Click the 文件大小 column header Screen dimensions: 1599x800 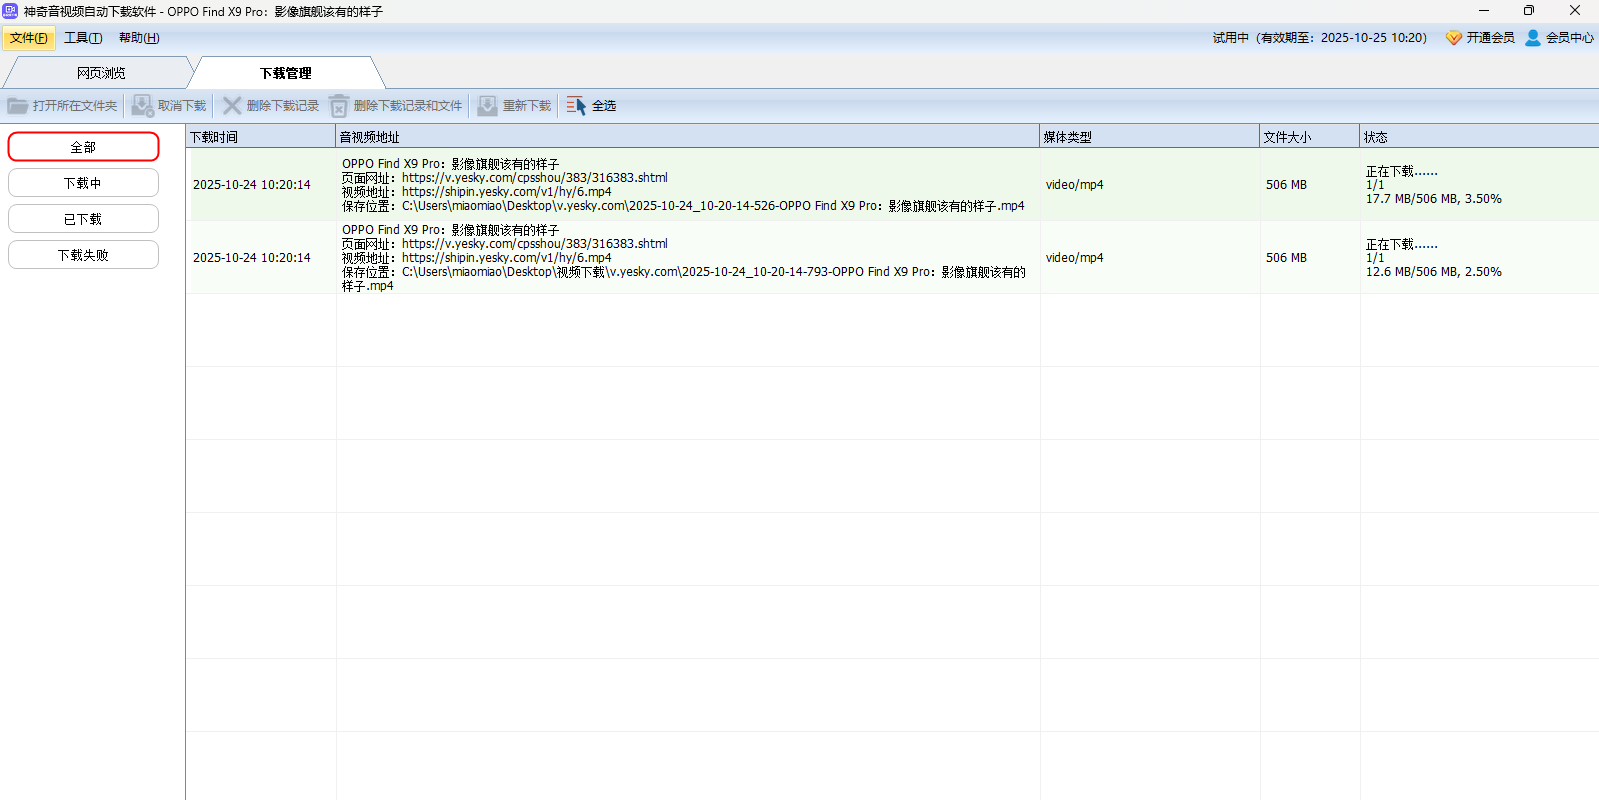(x=1308, y=137)
